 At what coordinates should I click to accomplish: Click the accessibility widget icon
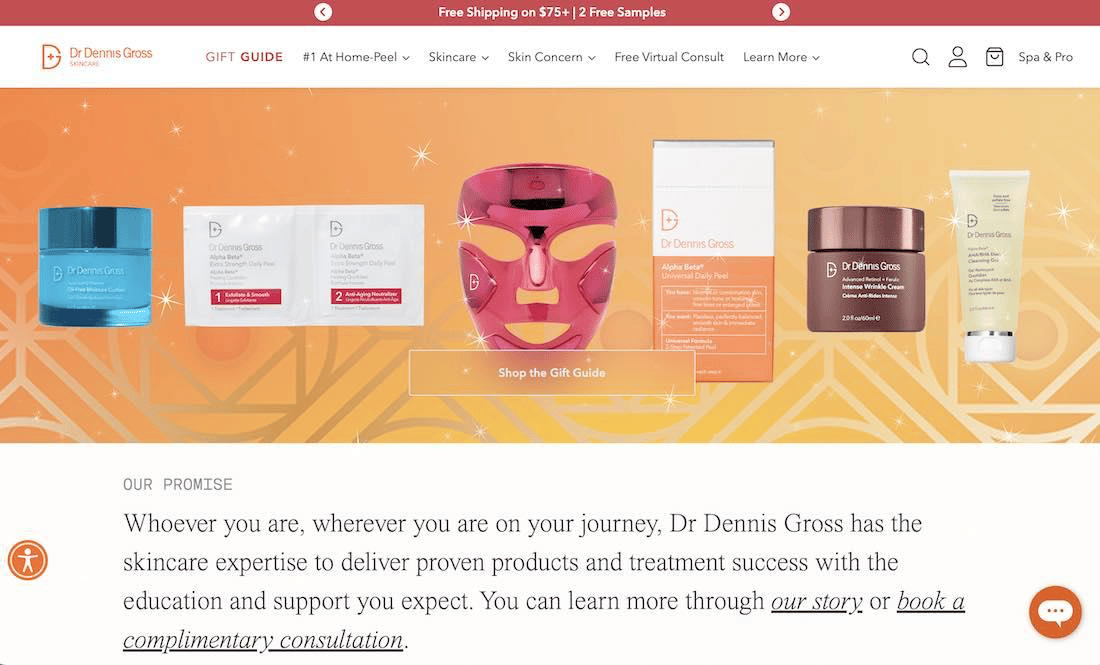(x=27, y=560)
